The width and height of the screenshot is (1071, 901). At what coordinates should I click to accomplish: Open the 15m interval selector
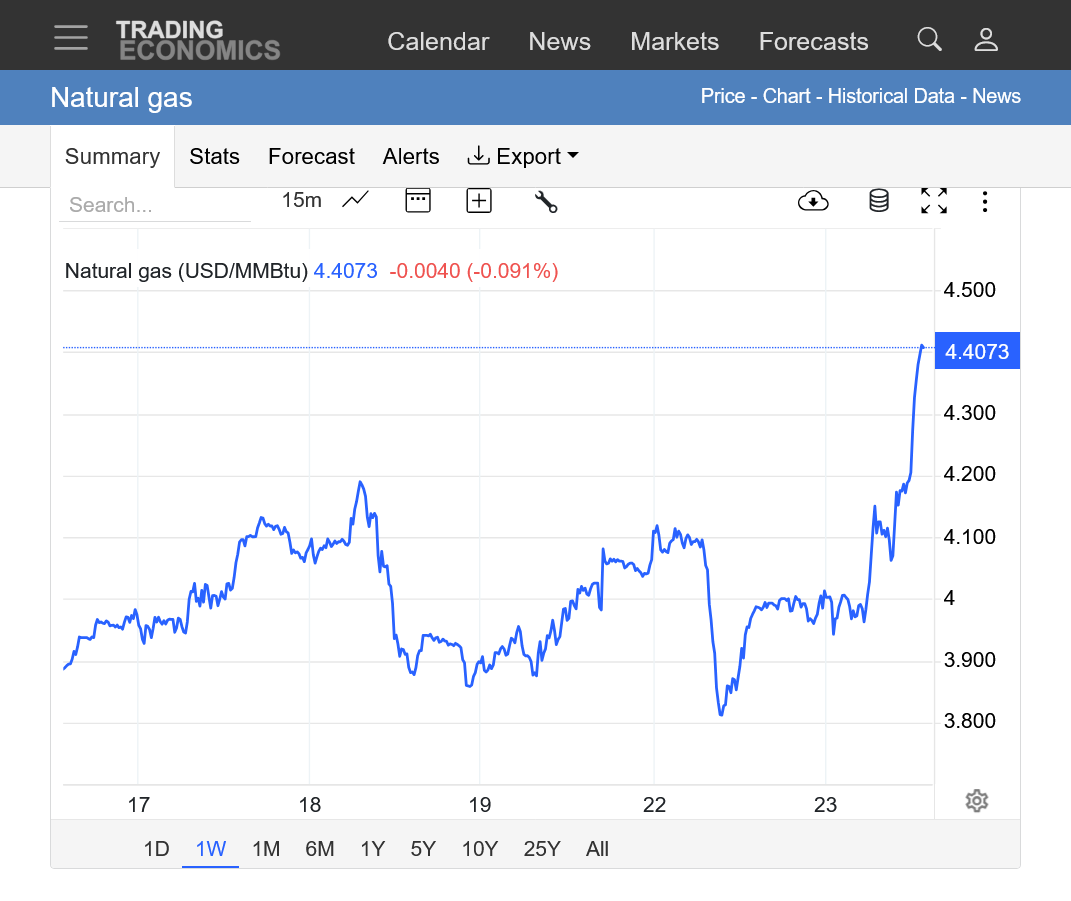tap(301, 200)
